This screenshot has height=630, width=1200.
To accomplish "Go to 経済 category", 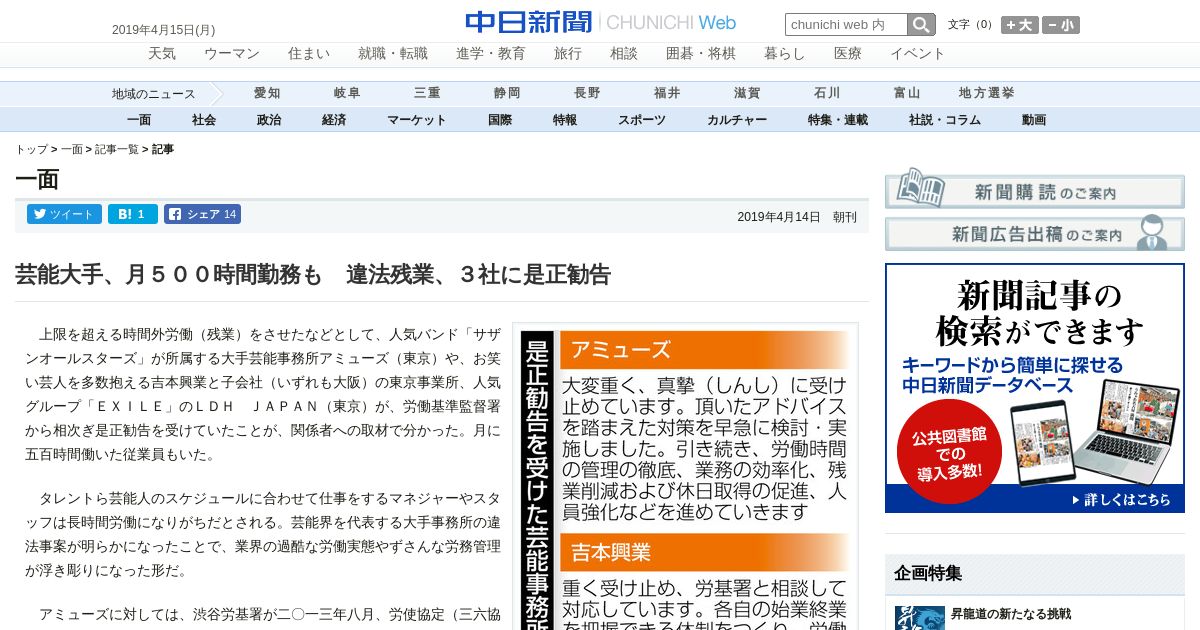I will pyautogui.click(x=334, y=120).
